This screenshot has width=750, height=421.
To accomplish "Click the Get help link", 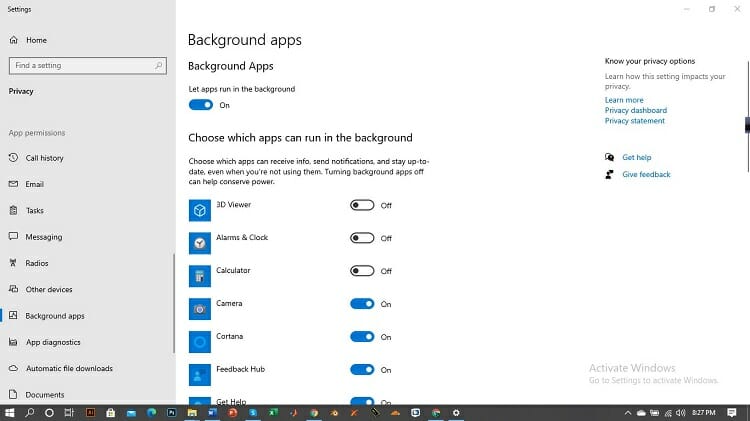I will 637,157.
